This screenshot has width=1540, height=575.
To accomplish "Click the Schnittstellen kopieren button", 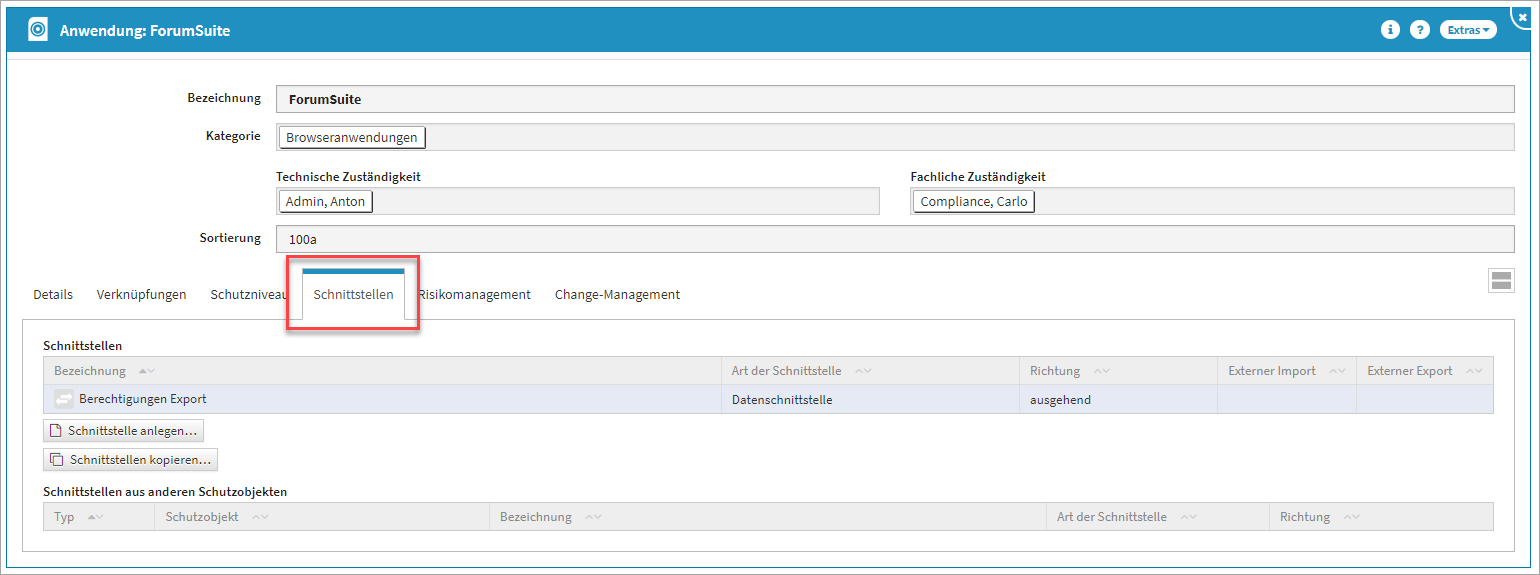I will click(x=131, y=460).
